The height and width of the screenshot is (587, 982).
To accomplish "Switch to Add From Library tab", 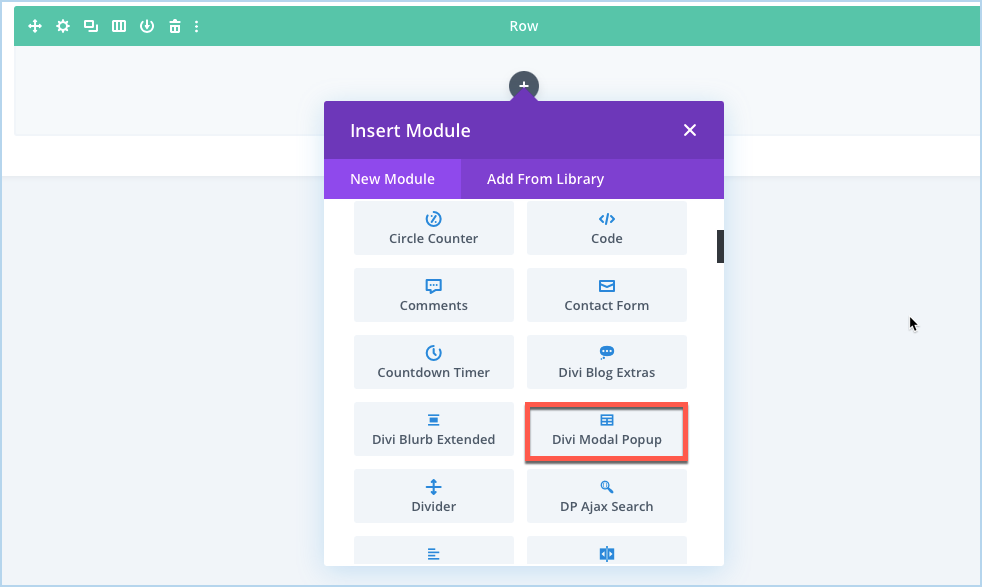I will (x=545, y=179).
